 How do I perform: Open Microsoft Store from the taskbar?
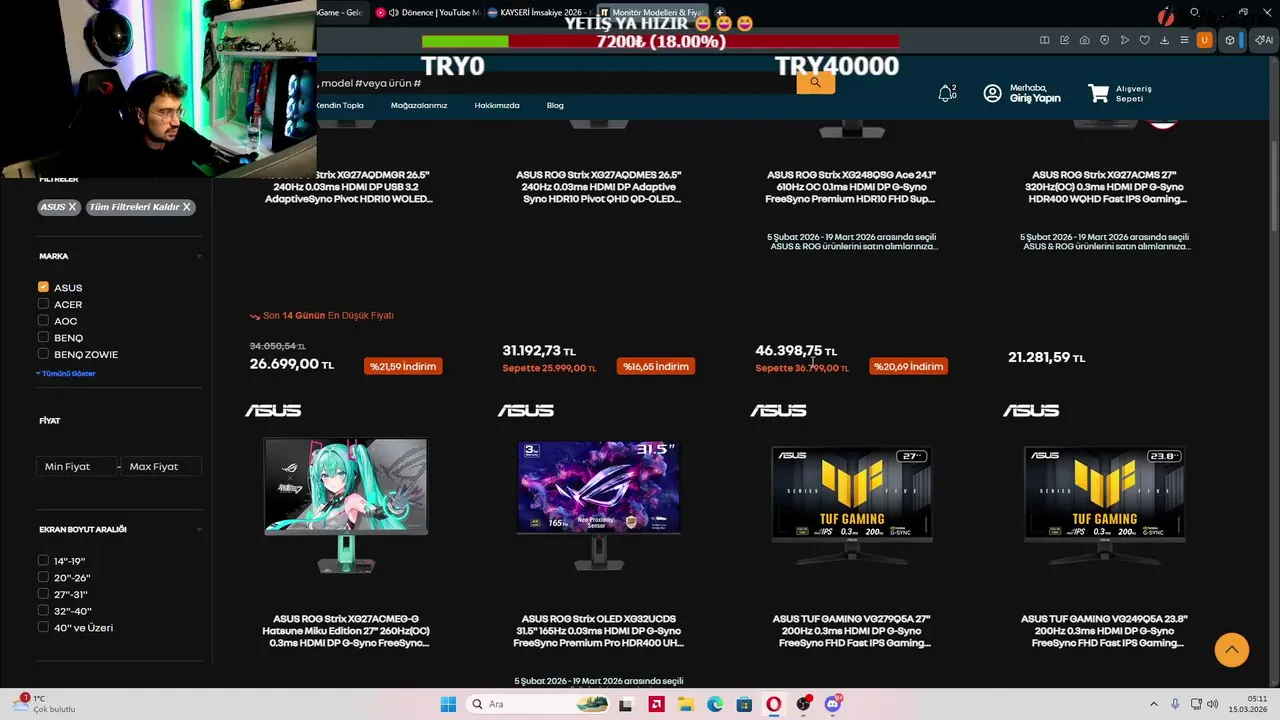(745, 704)
